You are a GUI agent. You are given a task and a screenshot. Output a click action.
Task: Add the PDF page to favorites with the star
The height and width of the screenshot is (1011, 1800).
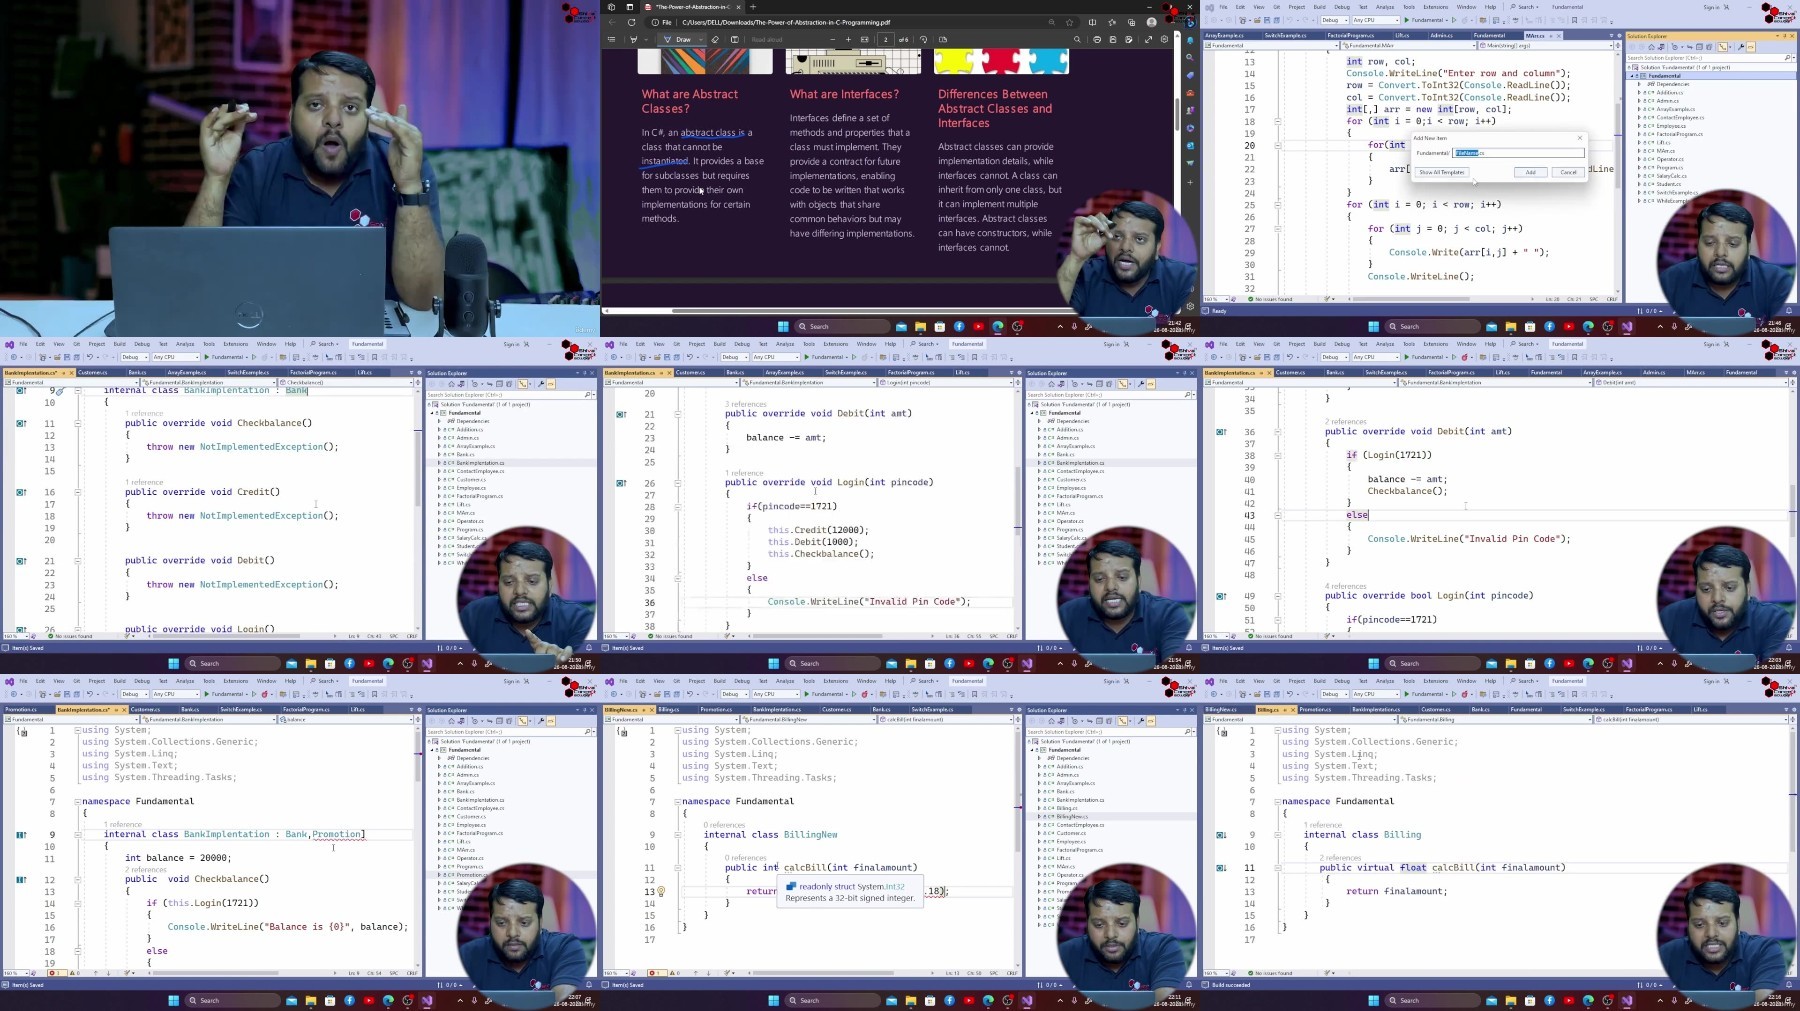click(1070, 22)
